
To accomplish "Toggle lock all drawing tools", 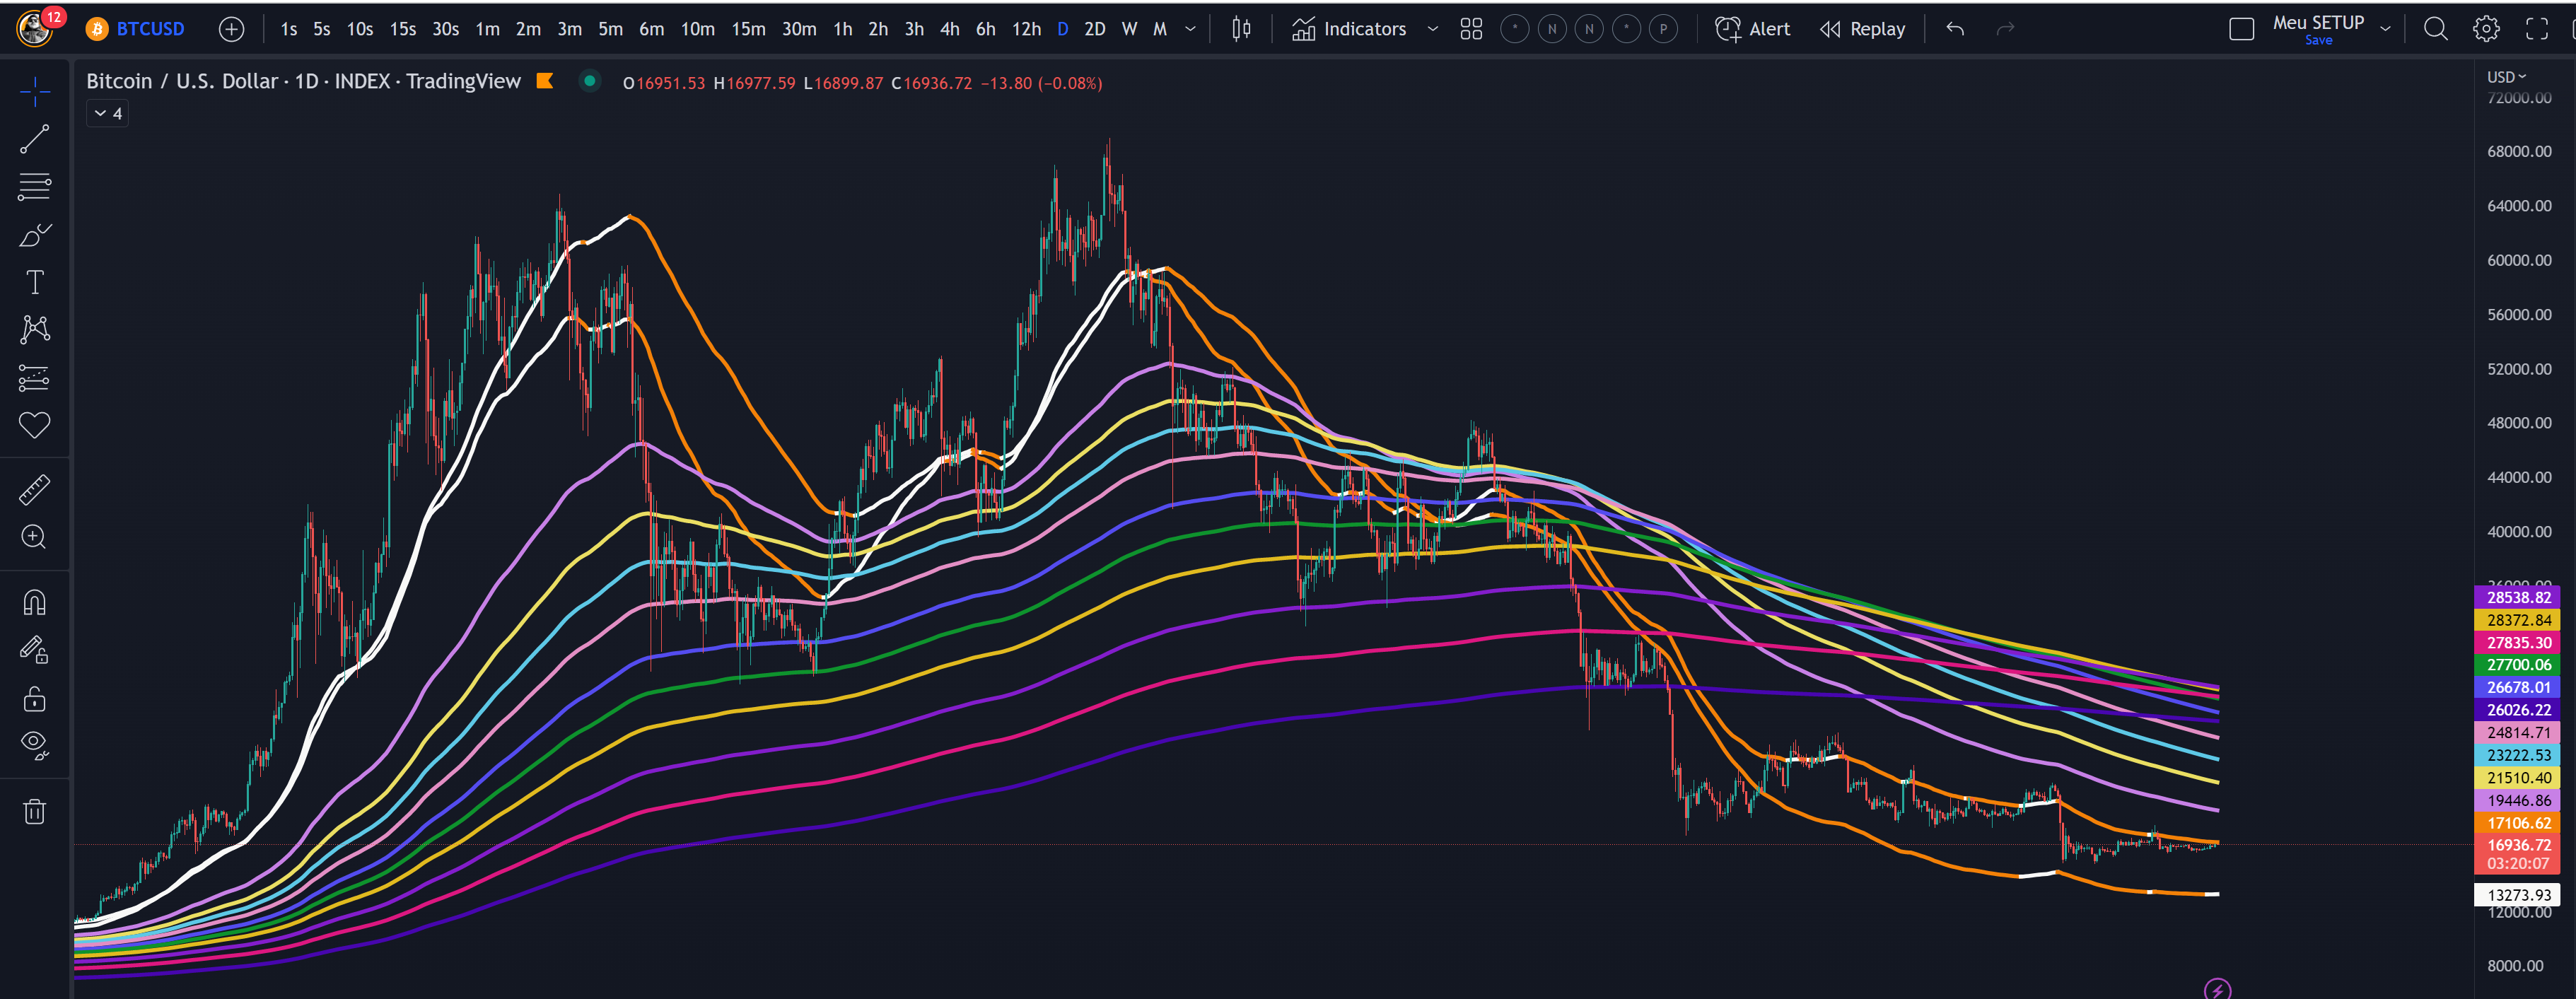I will click(x=34, y=698).
